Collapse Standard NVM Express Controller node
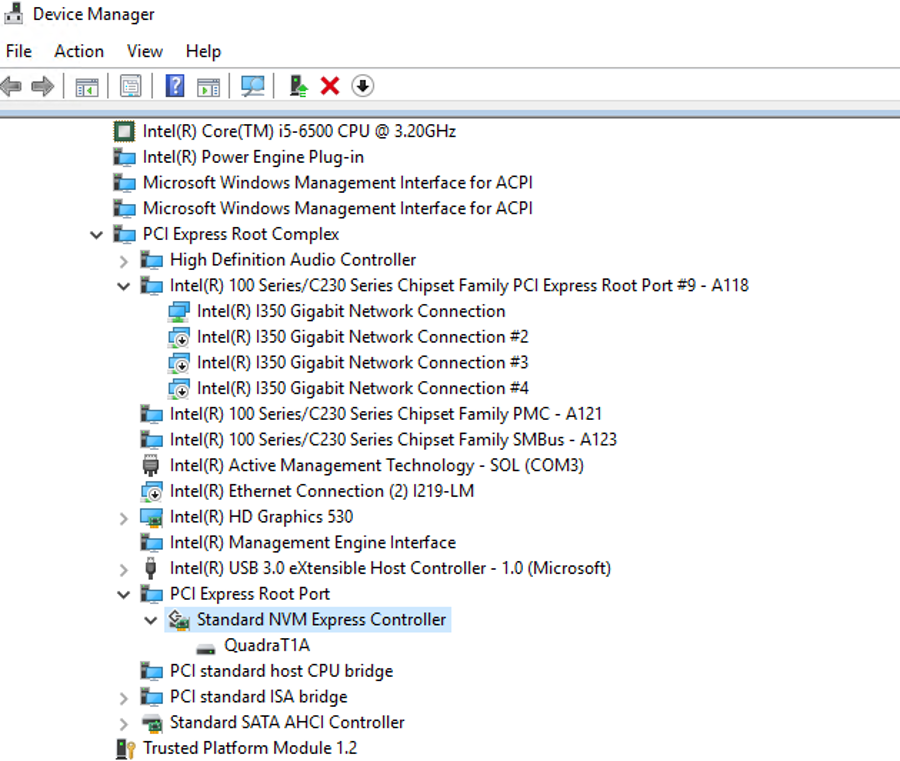The image size is (900, 761). (150, 620)
